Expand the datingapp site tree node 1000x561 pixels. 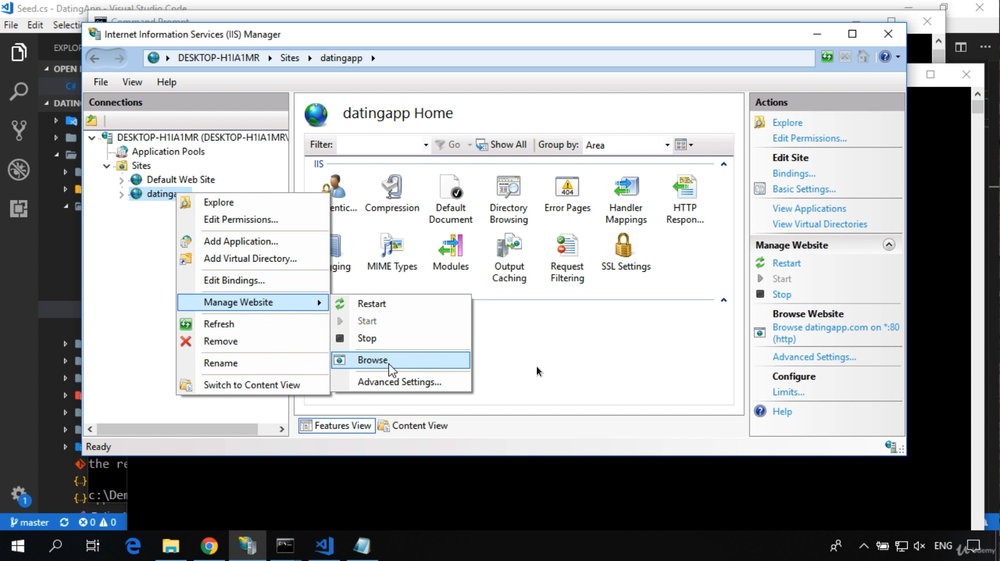pyautogui.click(x=121, y=194)
